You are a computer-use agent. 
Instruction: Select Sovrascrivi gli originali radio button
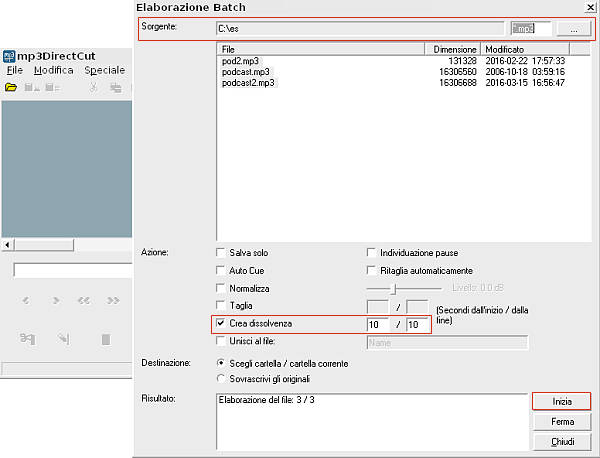[x=221, y=379]
